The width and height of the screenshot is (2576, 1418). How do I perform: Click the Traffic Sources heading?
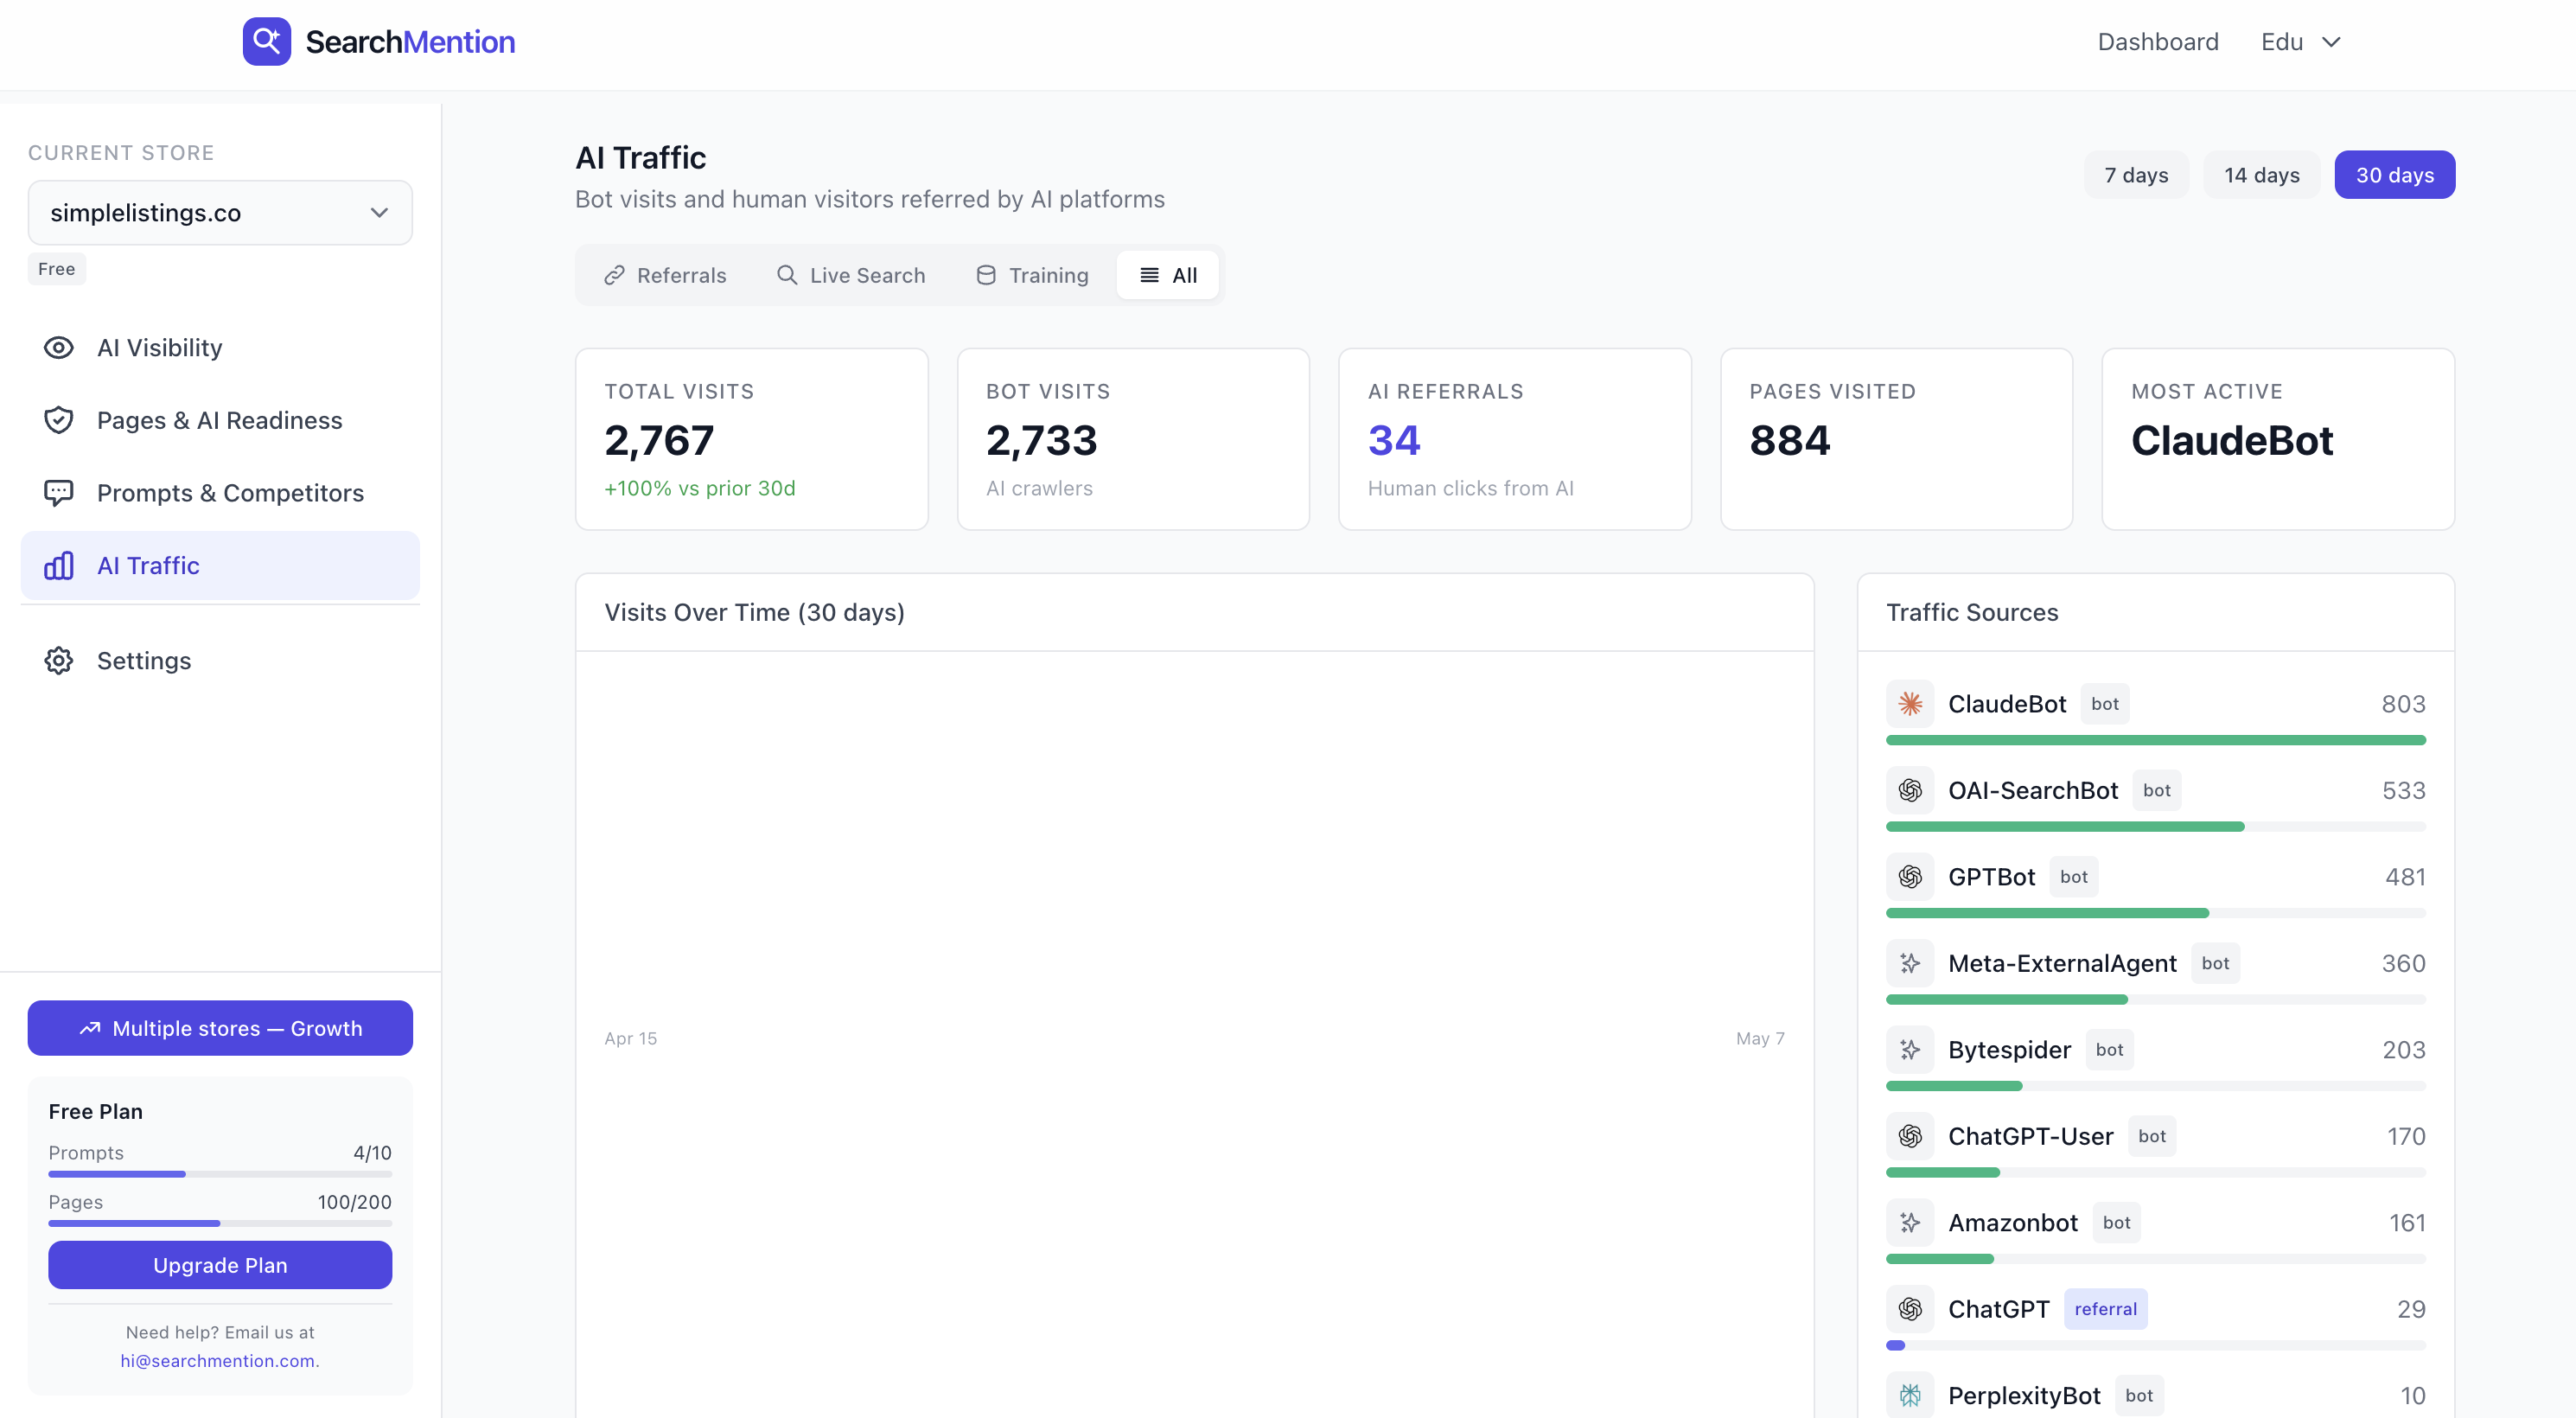click(x=1972, y=612)
